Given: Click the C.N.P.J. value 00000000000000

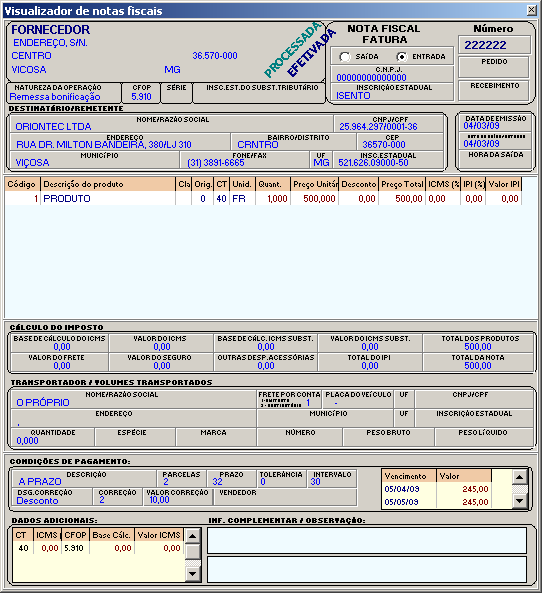Looking at the screenshot, I should coord(371,78).
